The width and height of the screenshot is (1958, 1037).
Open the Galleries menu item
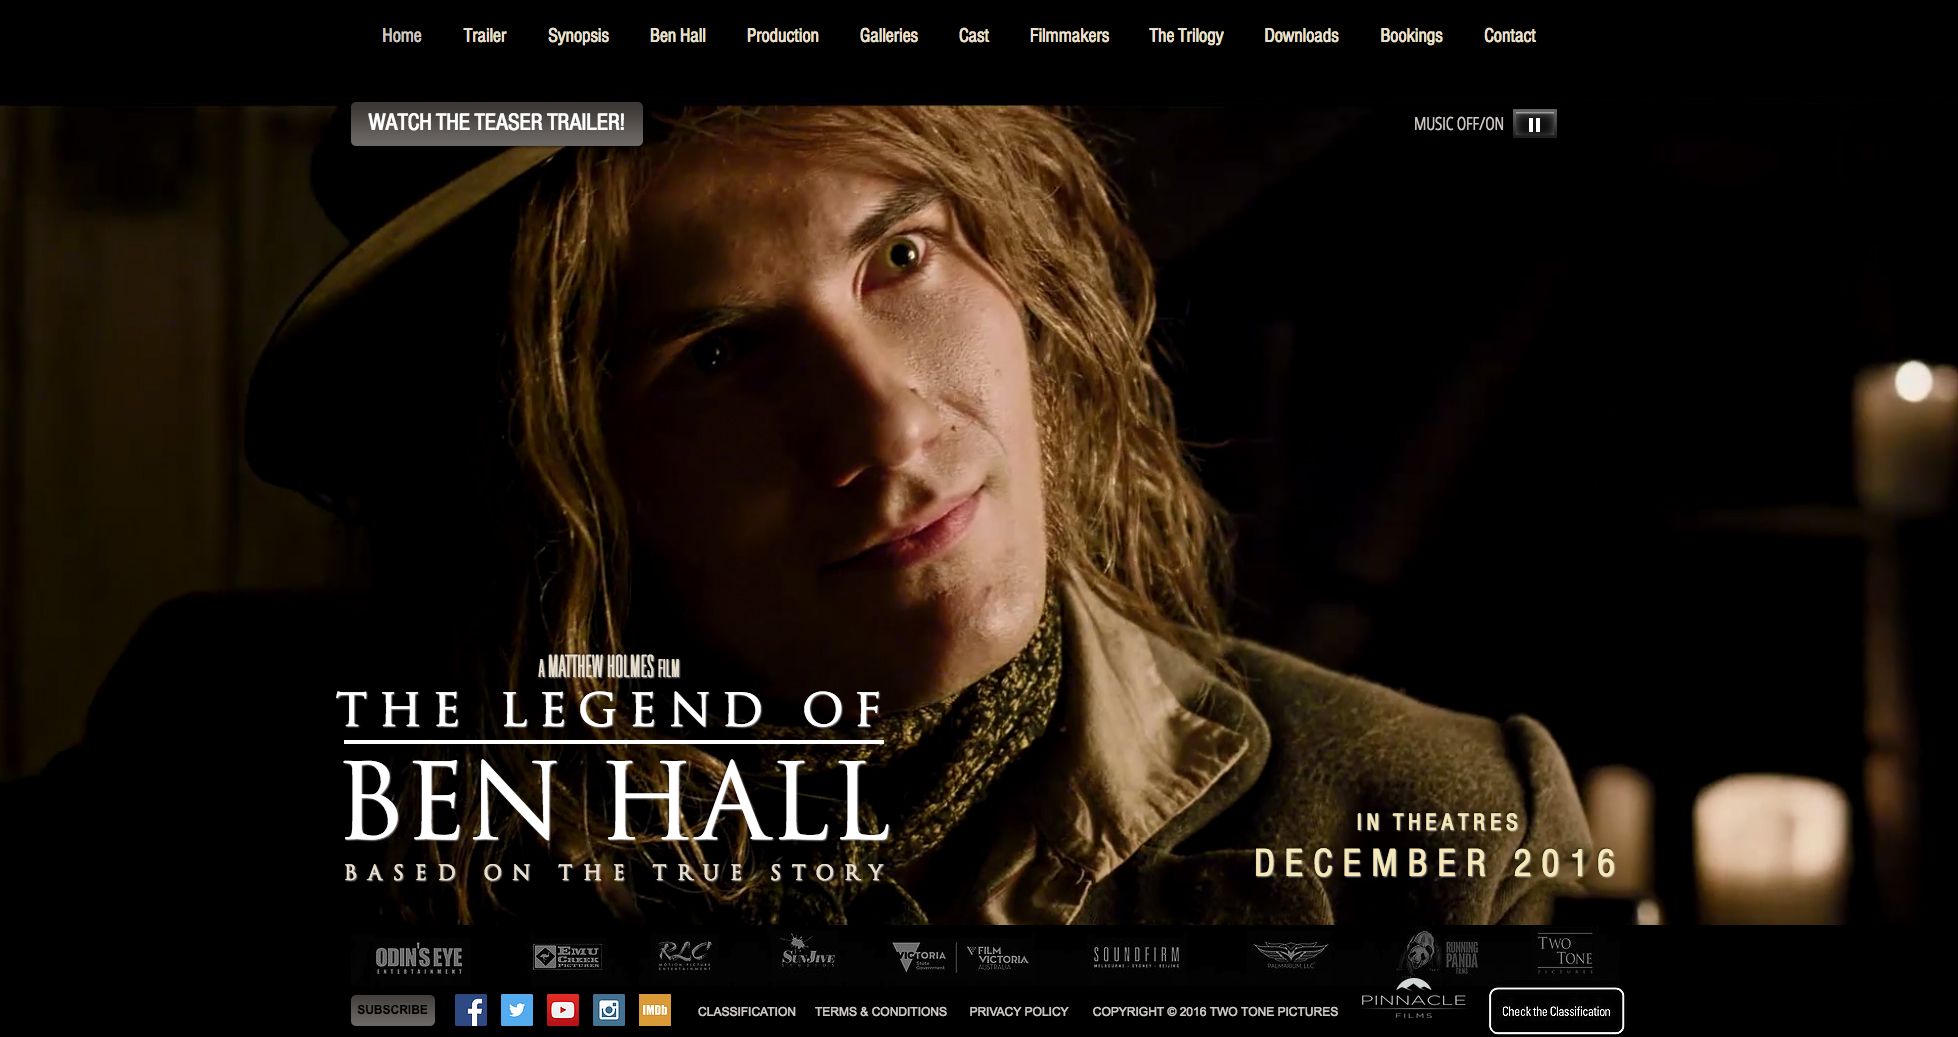click(x=889, y=36)
